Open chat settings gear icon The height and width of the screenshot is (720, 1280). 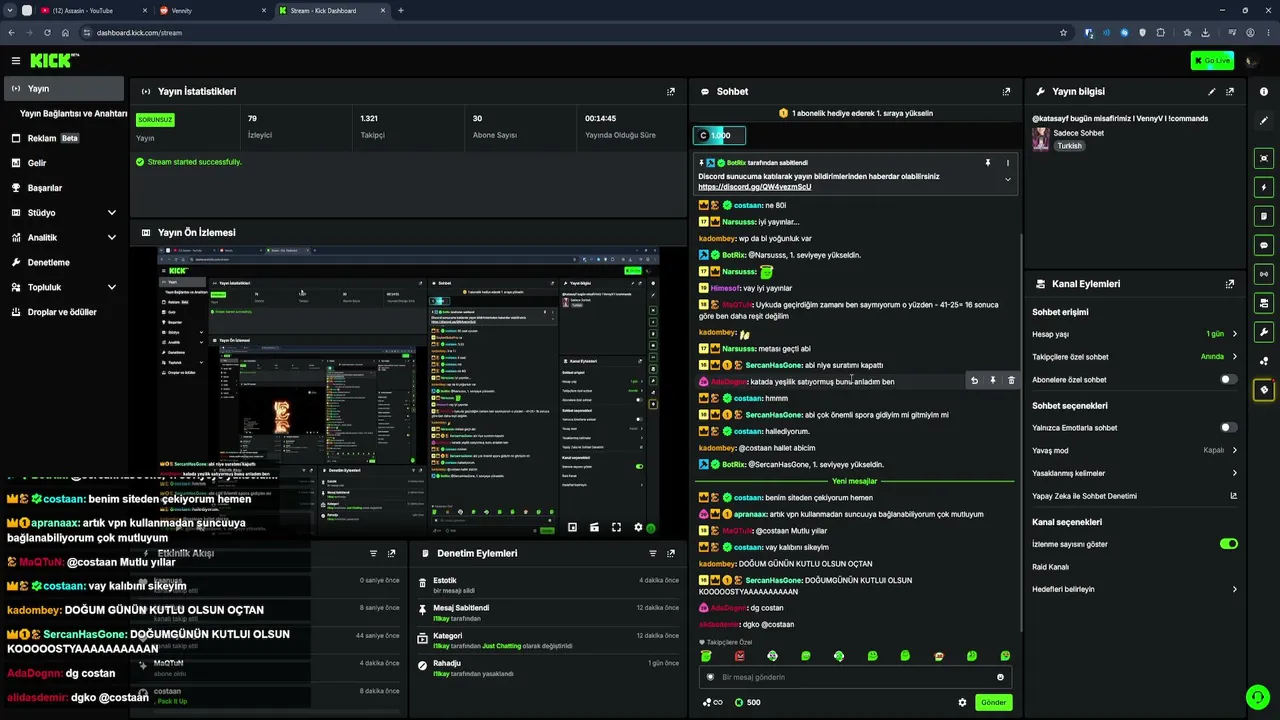coord(962,702)
